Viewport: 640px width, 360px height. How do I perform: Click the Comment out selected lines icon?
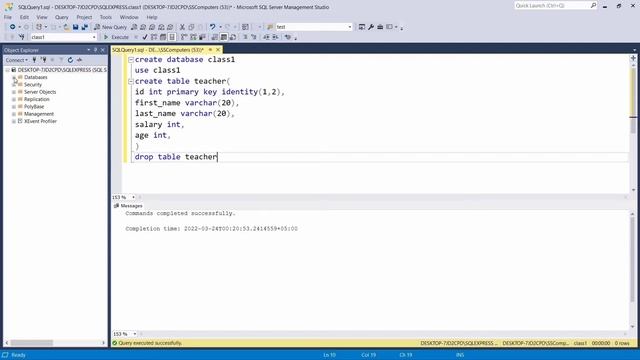point(245,37)
